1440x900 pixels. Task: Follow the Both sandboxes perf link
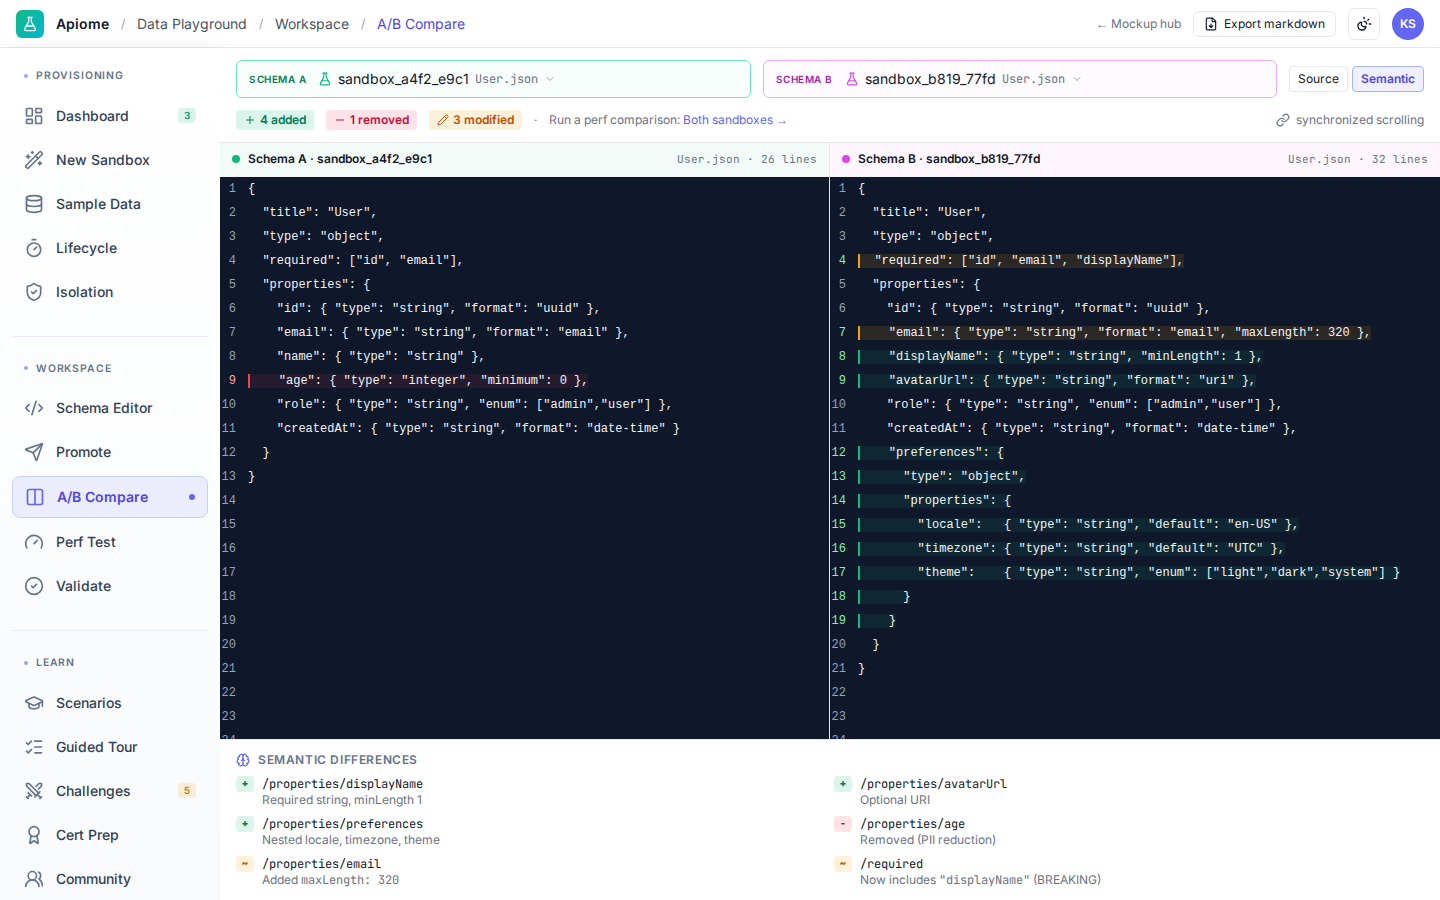click(734, 120)
